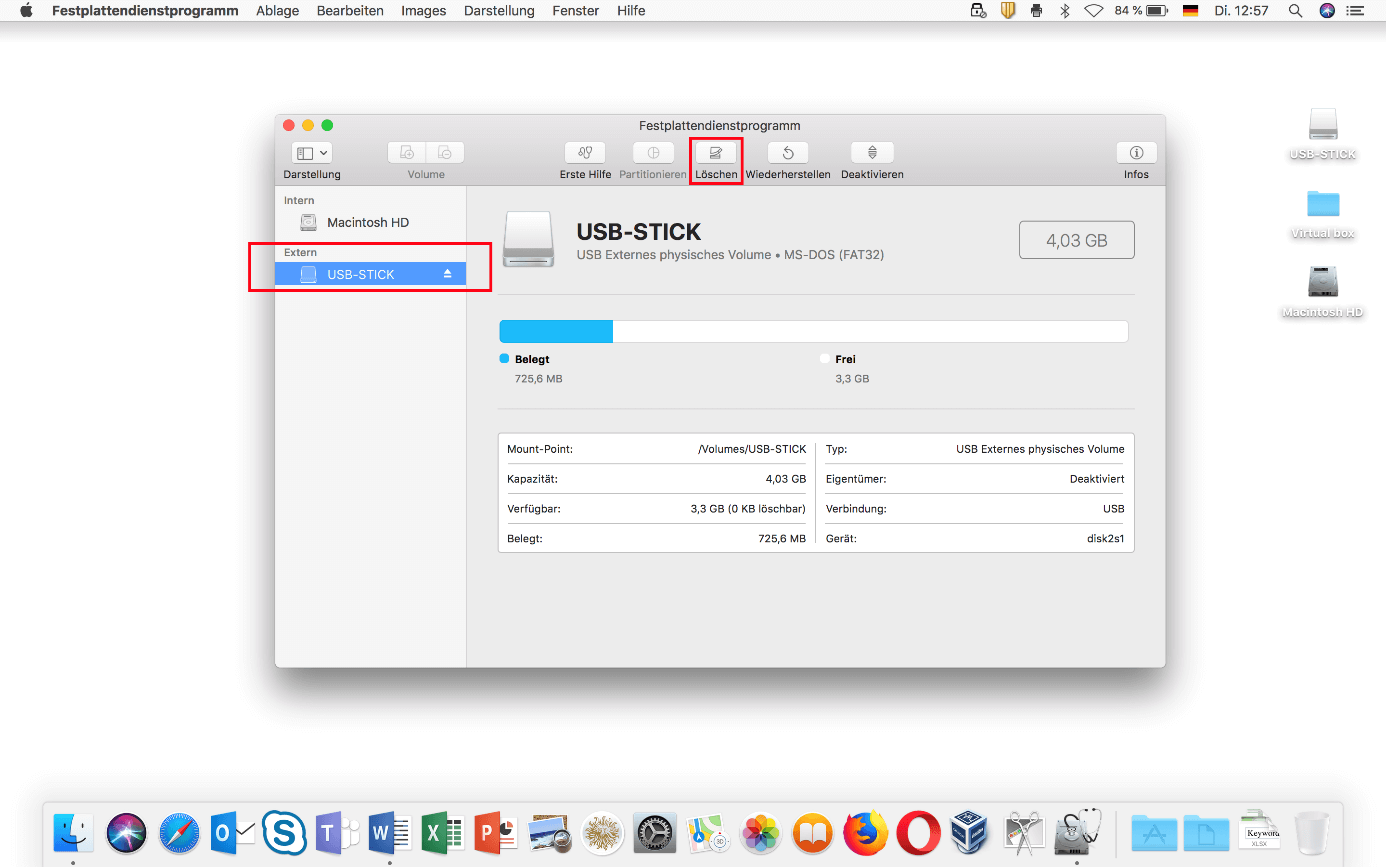This screenshot has height=867, width=1386.
Task: Open the Virtual box desktop folder
Action: [1322, 204]
